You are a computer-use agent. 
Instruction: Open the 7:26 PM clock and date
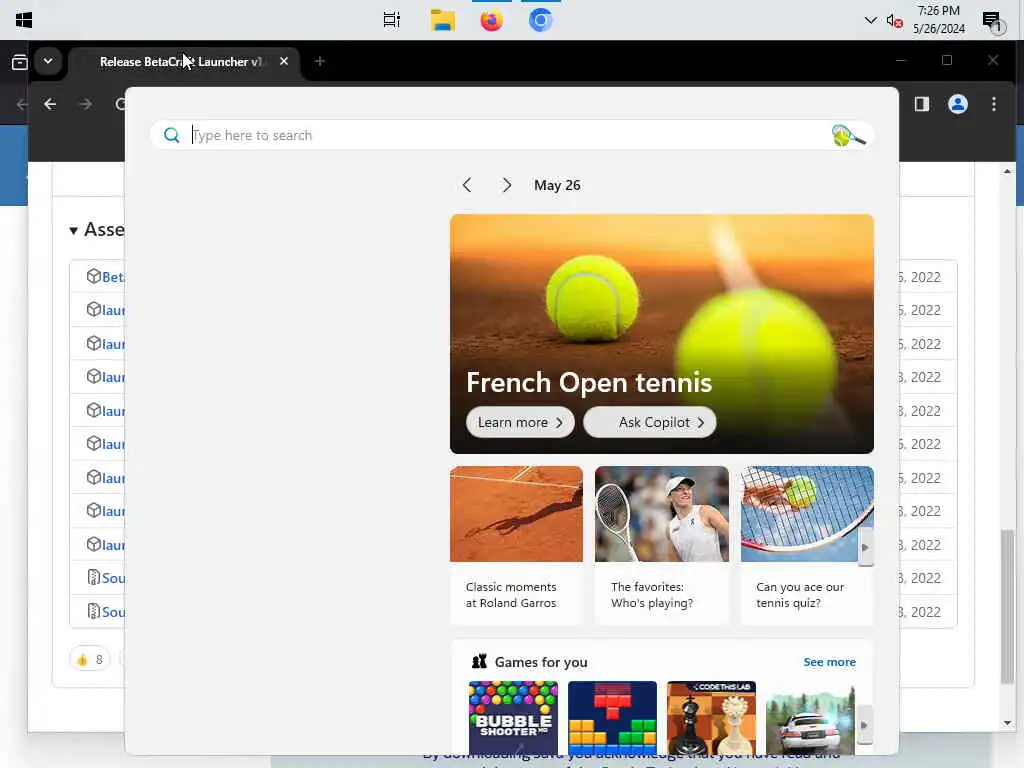tap(938, 20)
